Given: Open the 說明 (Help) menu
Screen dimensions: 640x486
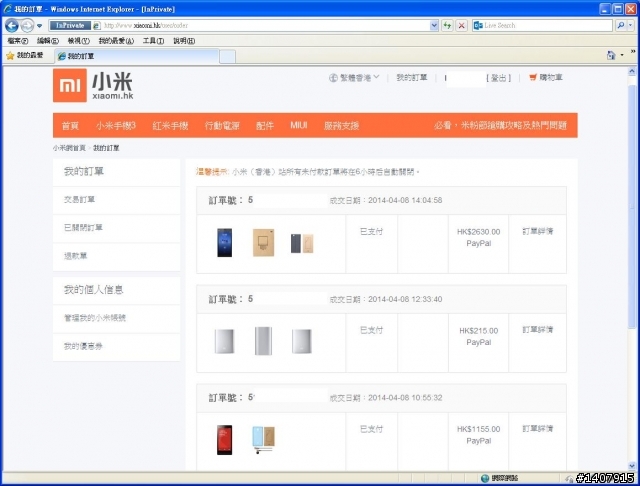Looking at the screenshot, I should click(184, 41).
